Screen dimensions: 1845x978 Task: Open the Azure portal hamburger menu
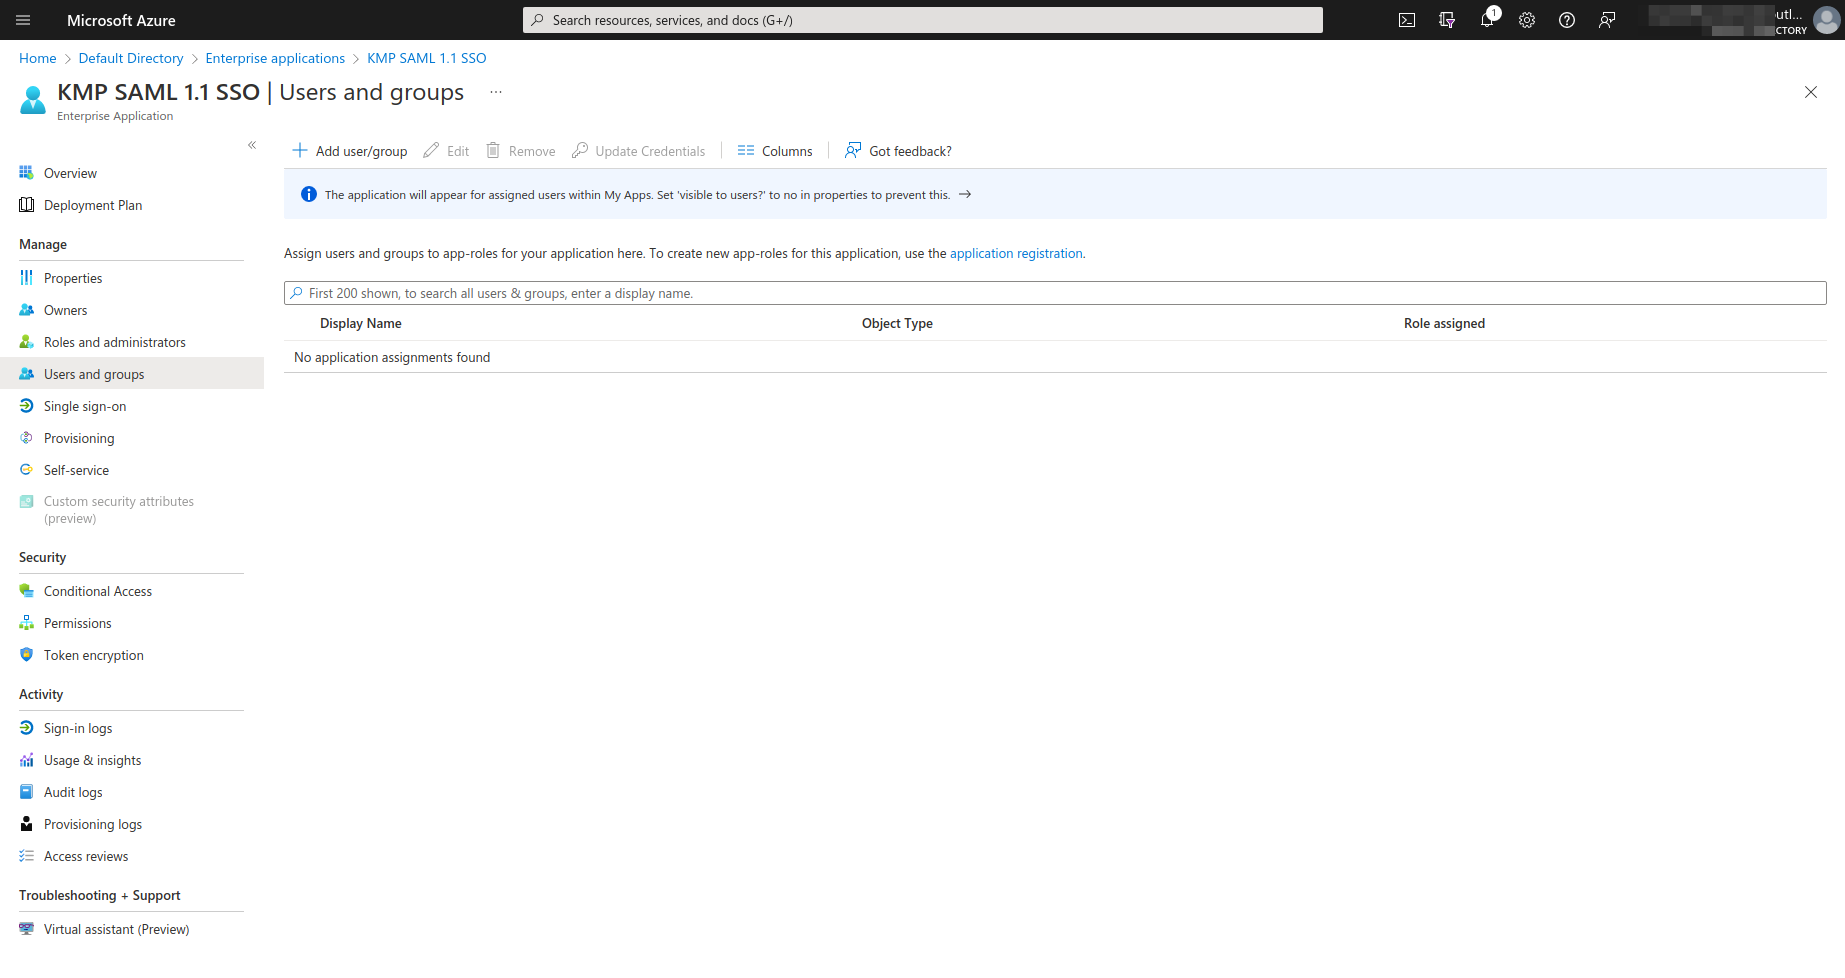pyautogui.click(x=24, y=20)
